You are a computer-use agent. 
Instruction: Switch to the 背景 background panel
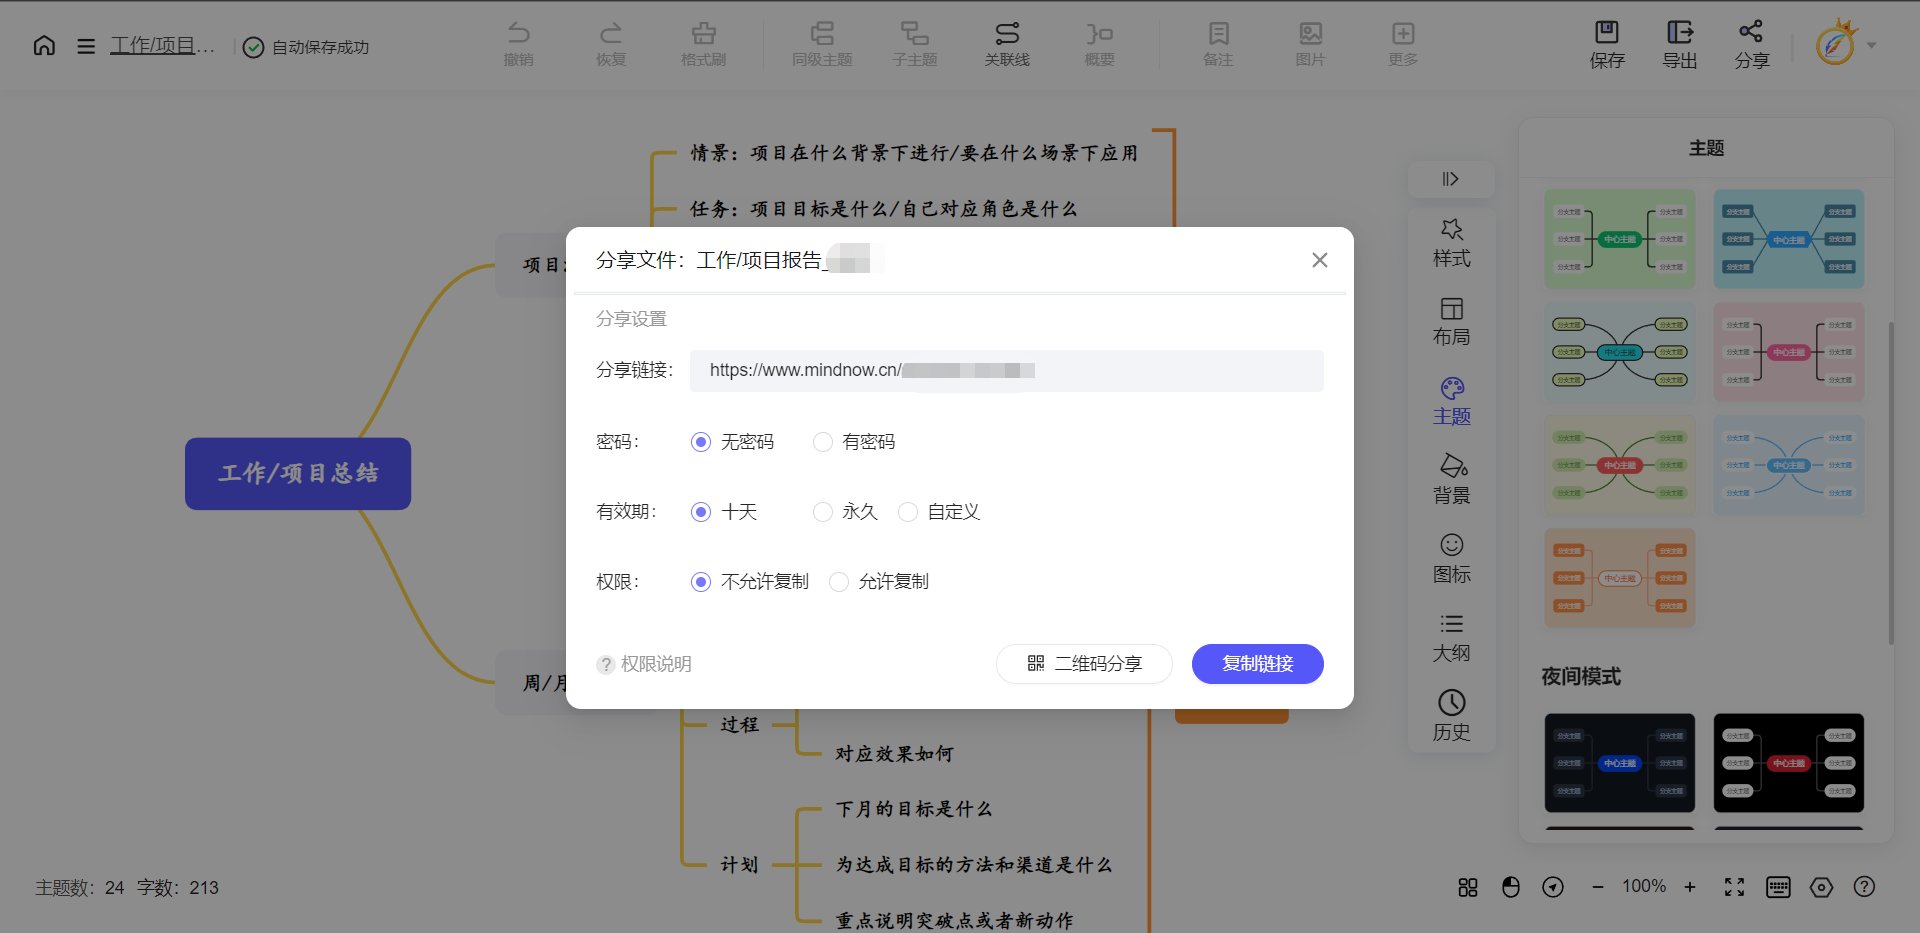pyautogui.click(x=1451, y=479)
